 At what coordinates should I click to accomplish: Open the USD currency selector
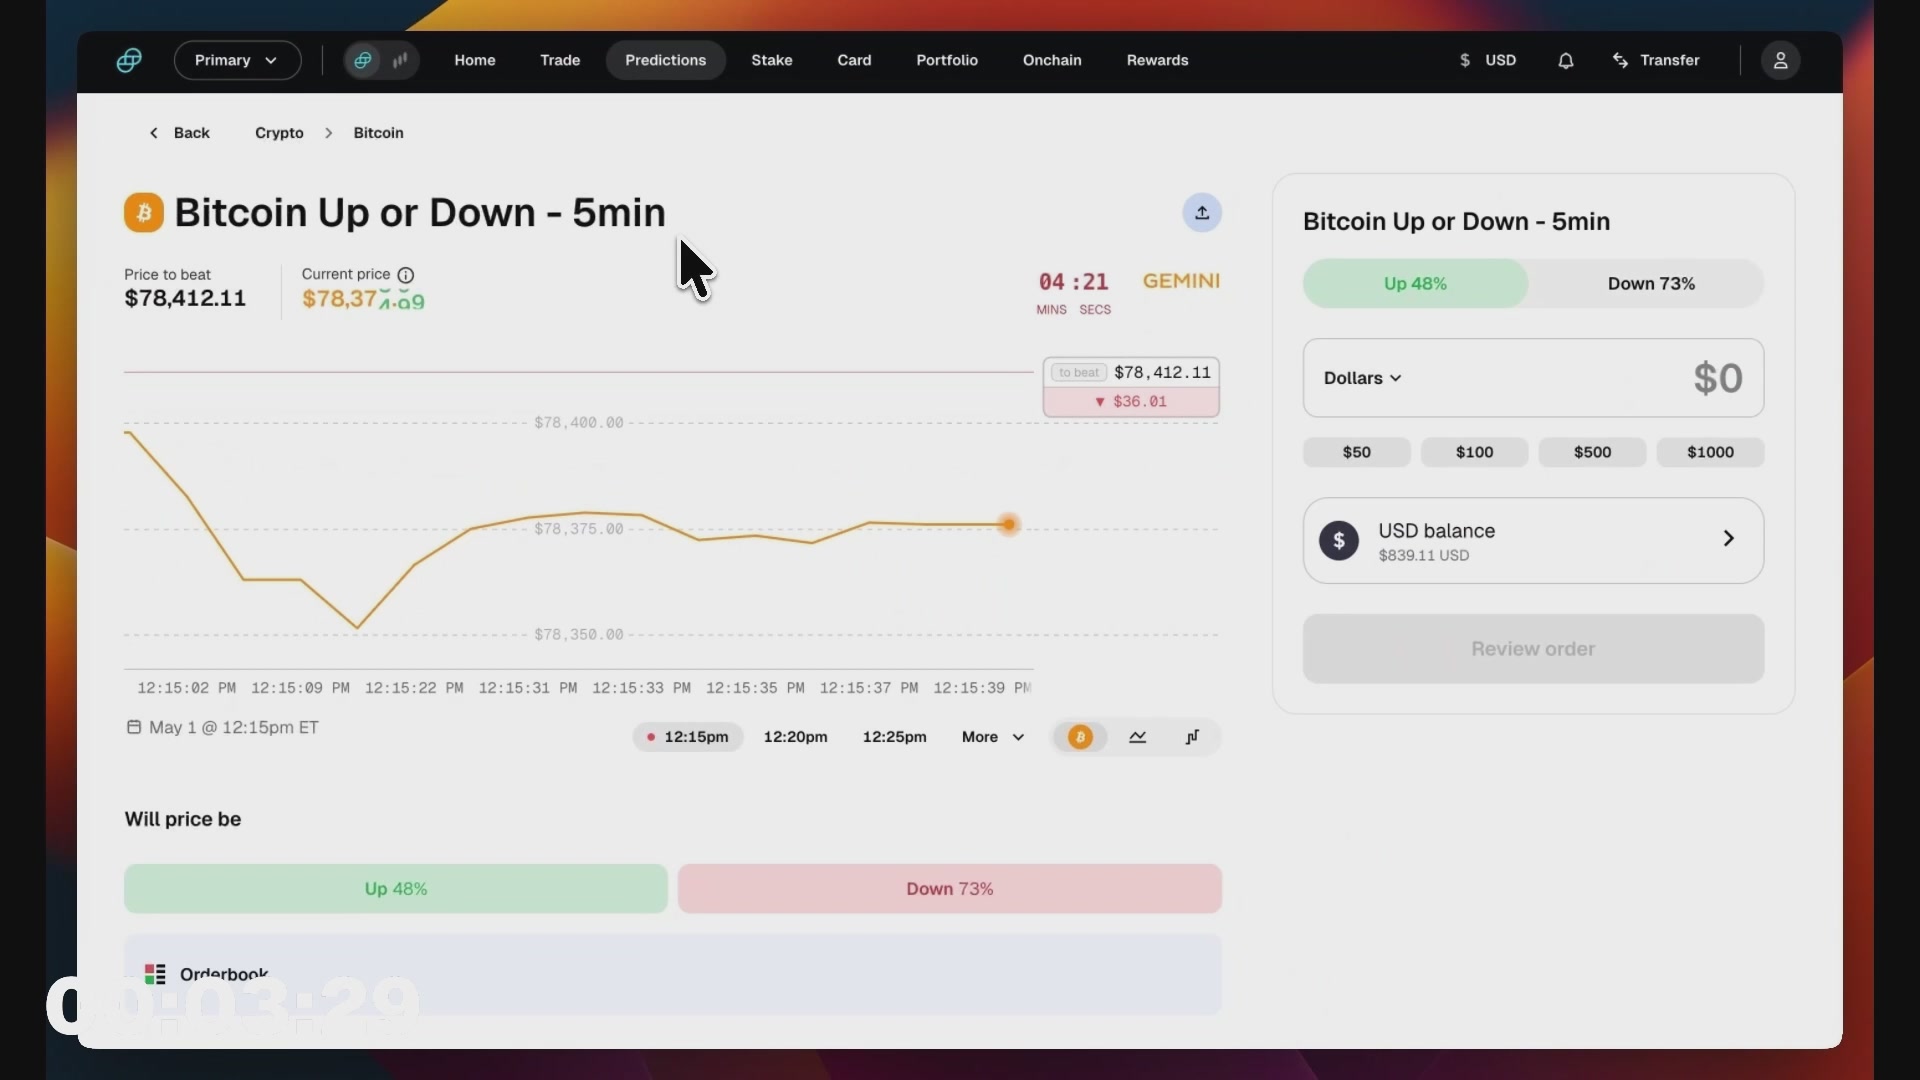pyautogui.click(x=1488, y=61)
